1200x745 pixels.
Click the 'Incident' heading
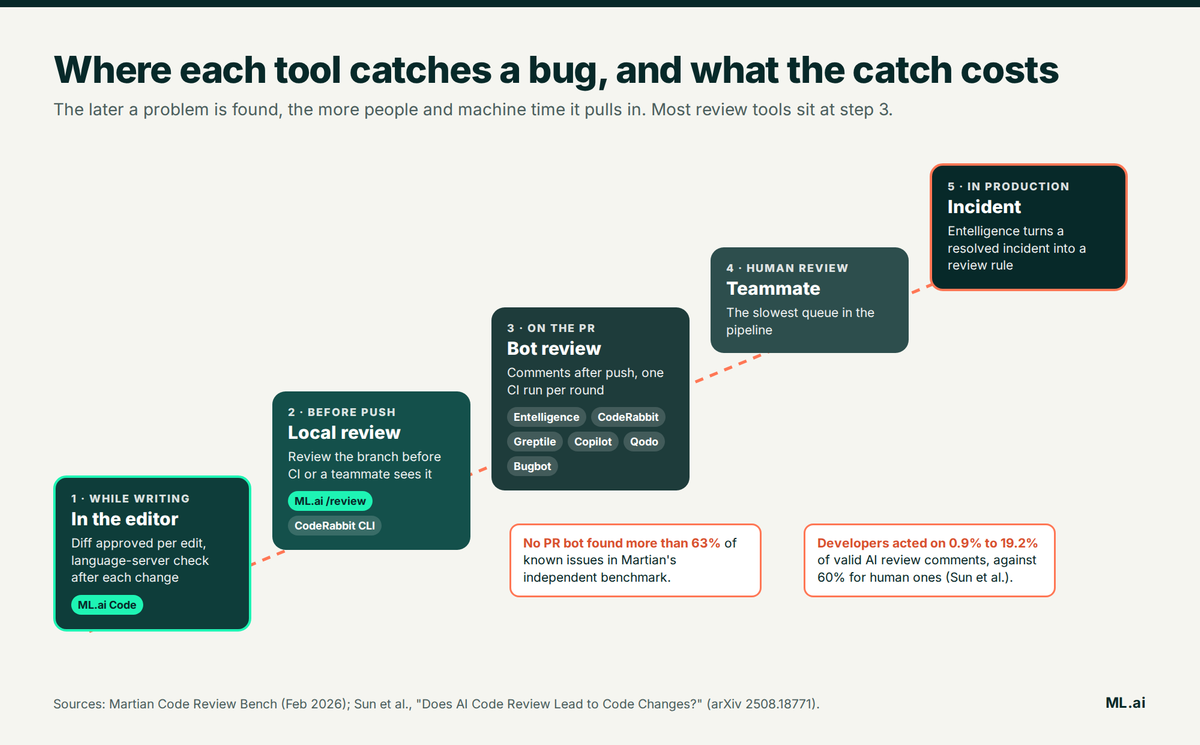(984, 207)
